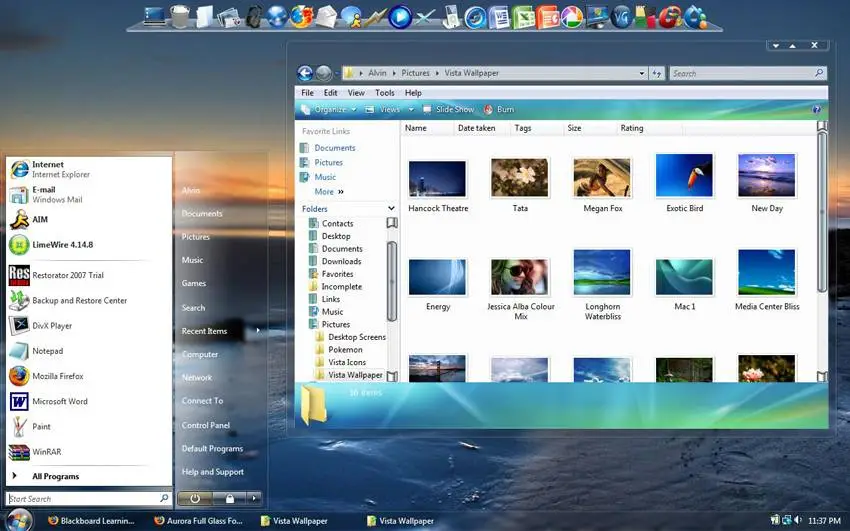Click the Explorer Search box
The image size is (850, 531).
tap(749, 73)
